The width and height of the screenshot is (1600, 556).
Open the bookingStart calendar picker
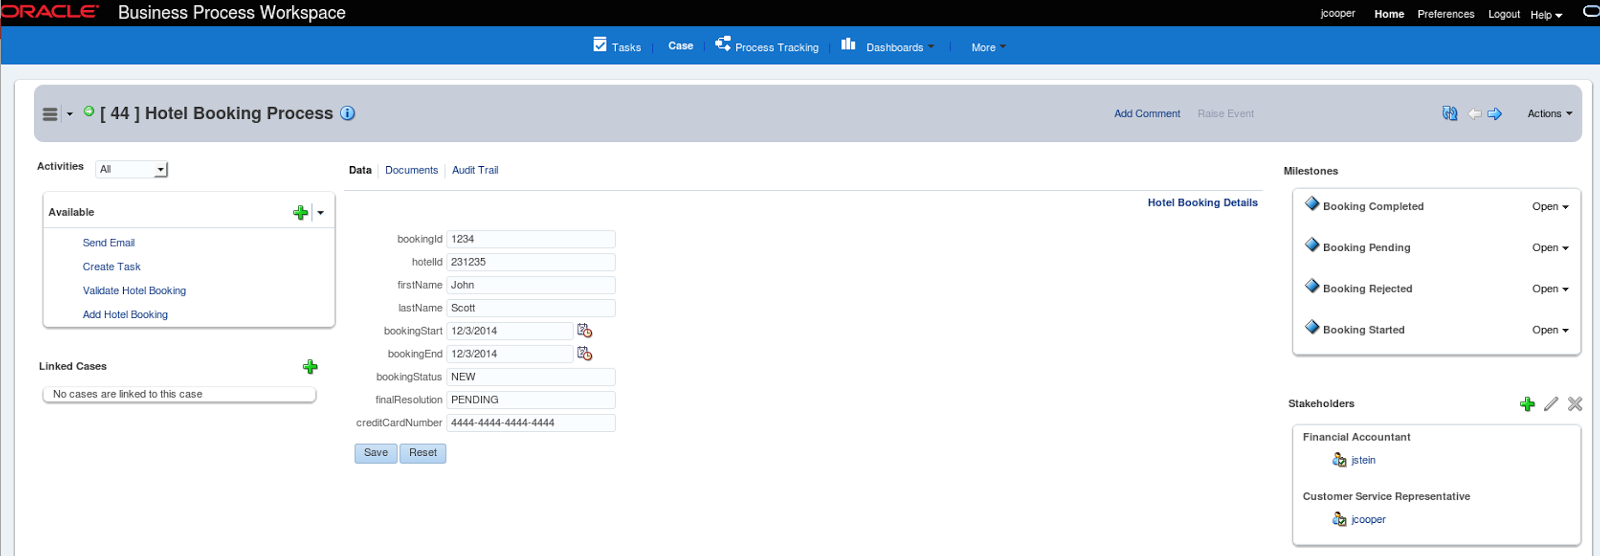point(585,331)
